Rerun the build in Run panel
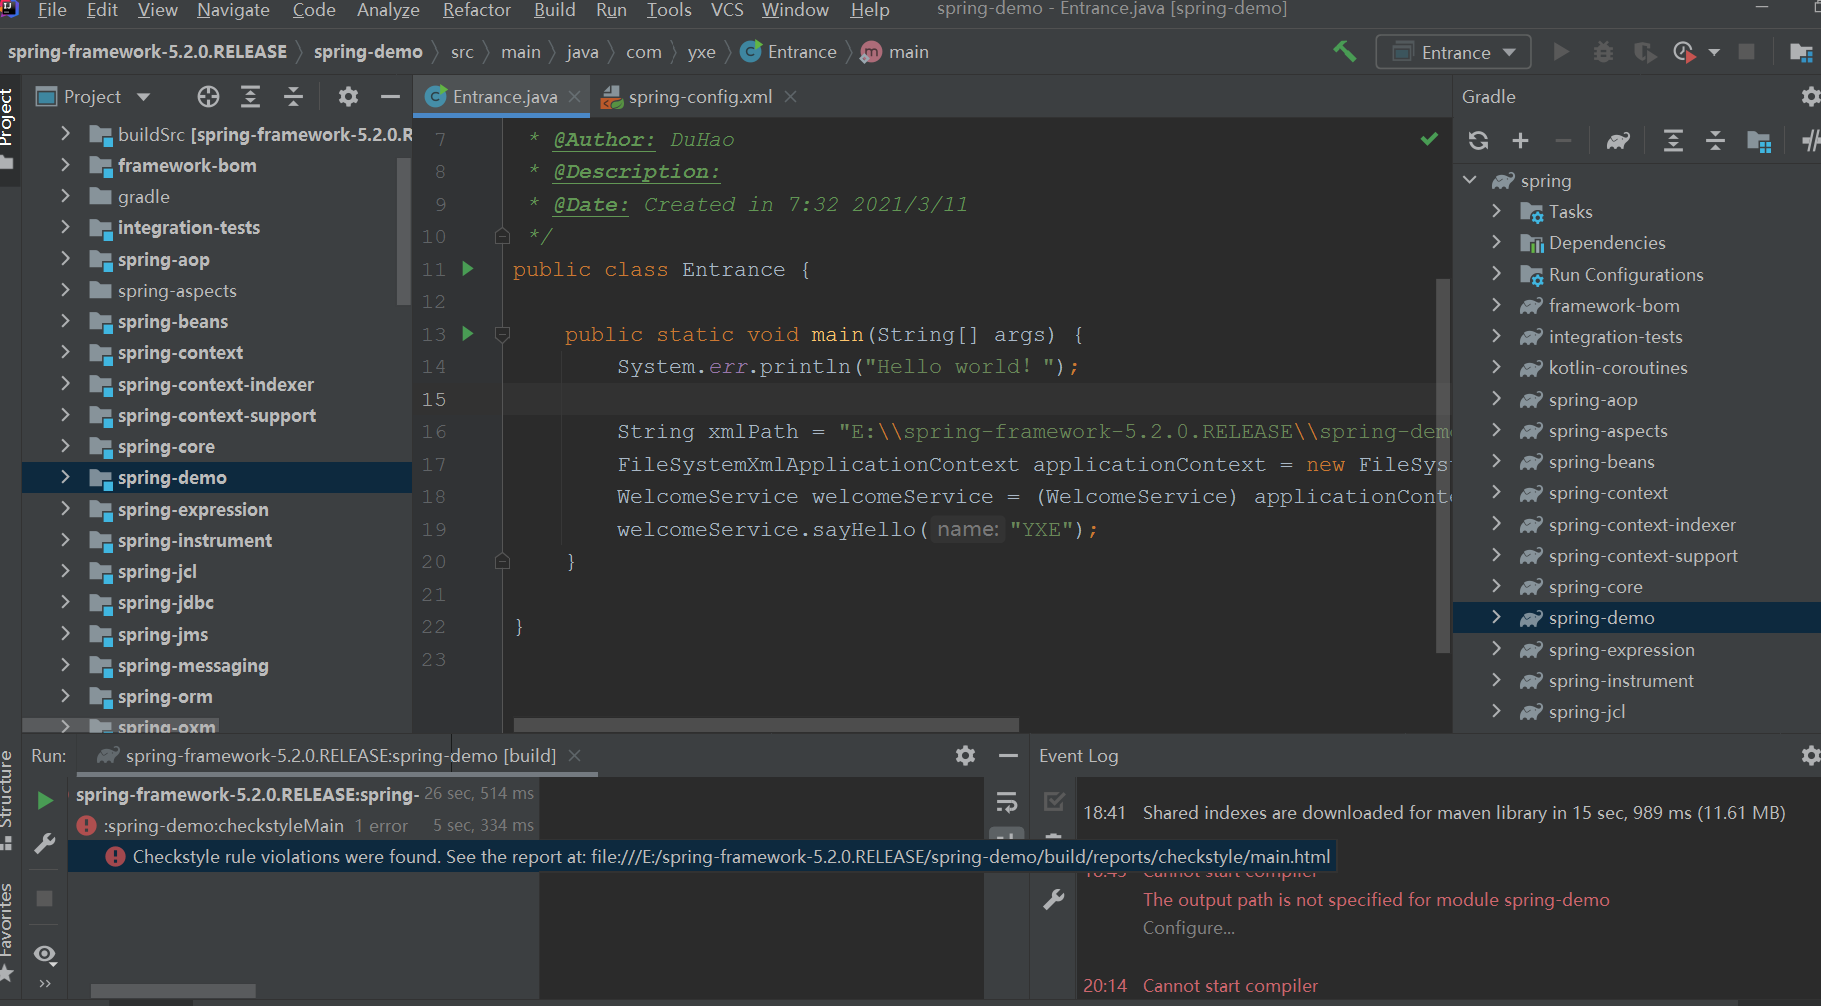The width and height of the screenshot is (1821, 1006). point(45,800)
